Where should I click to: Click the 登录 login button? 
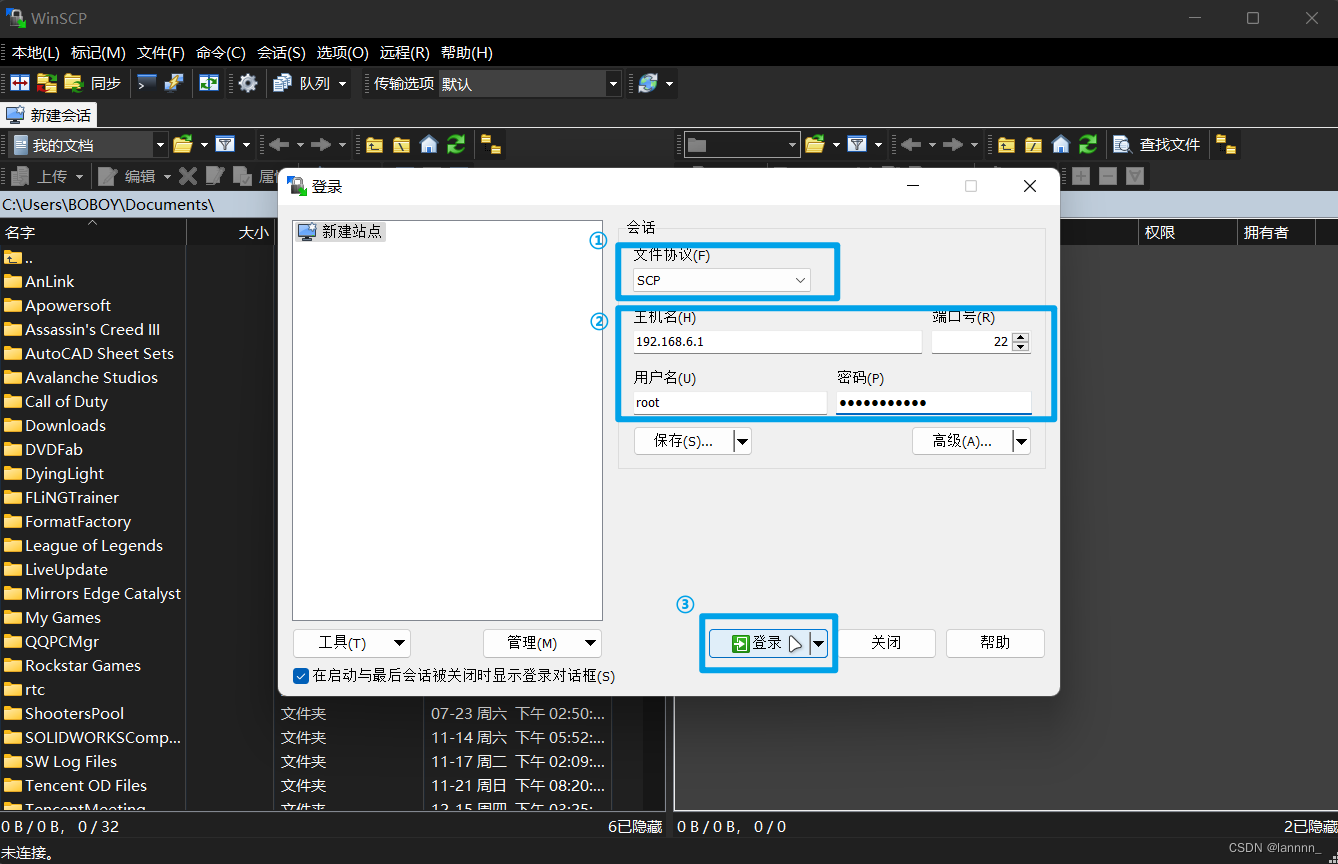tap(759, 643)
